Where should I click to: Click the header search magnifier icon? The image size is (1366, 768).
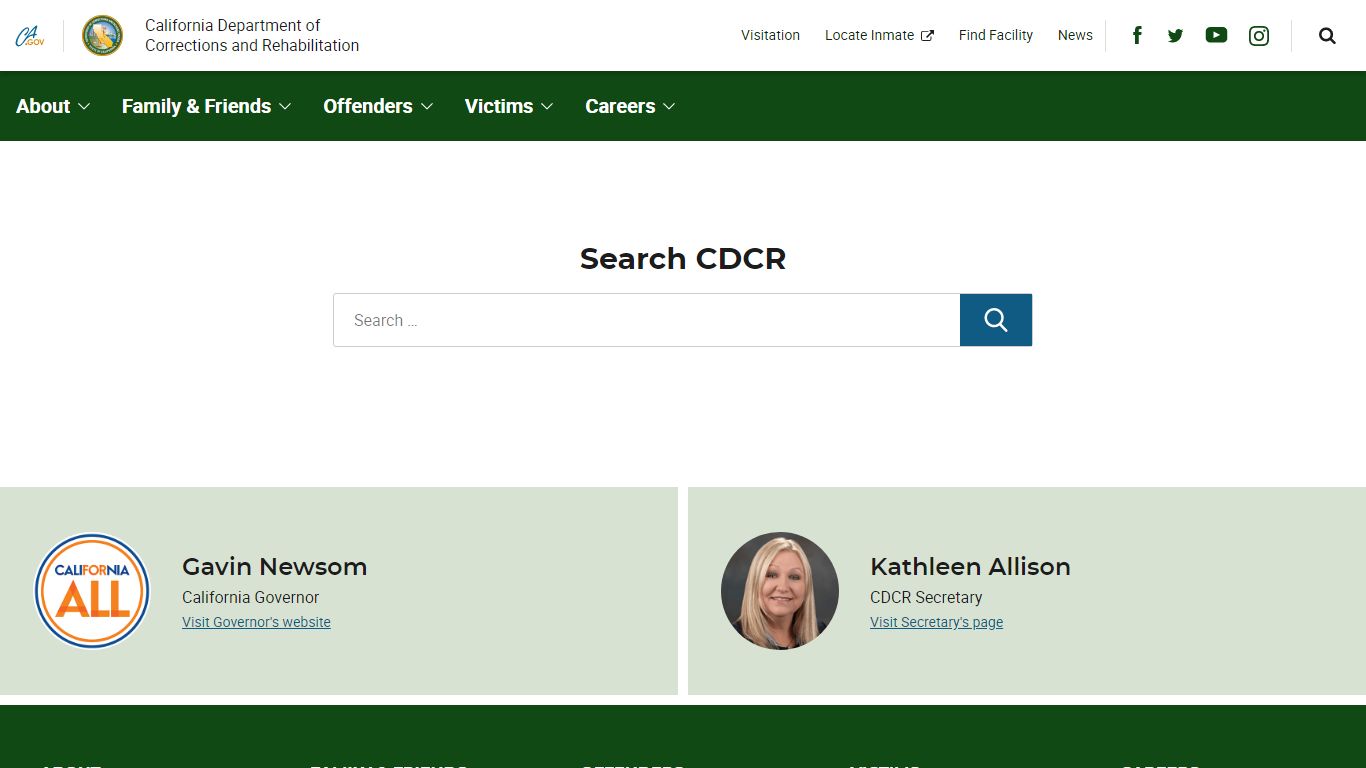point(1327,36)
